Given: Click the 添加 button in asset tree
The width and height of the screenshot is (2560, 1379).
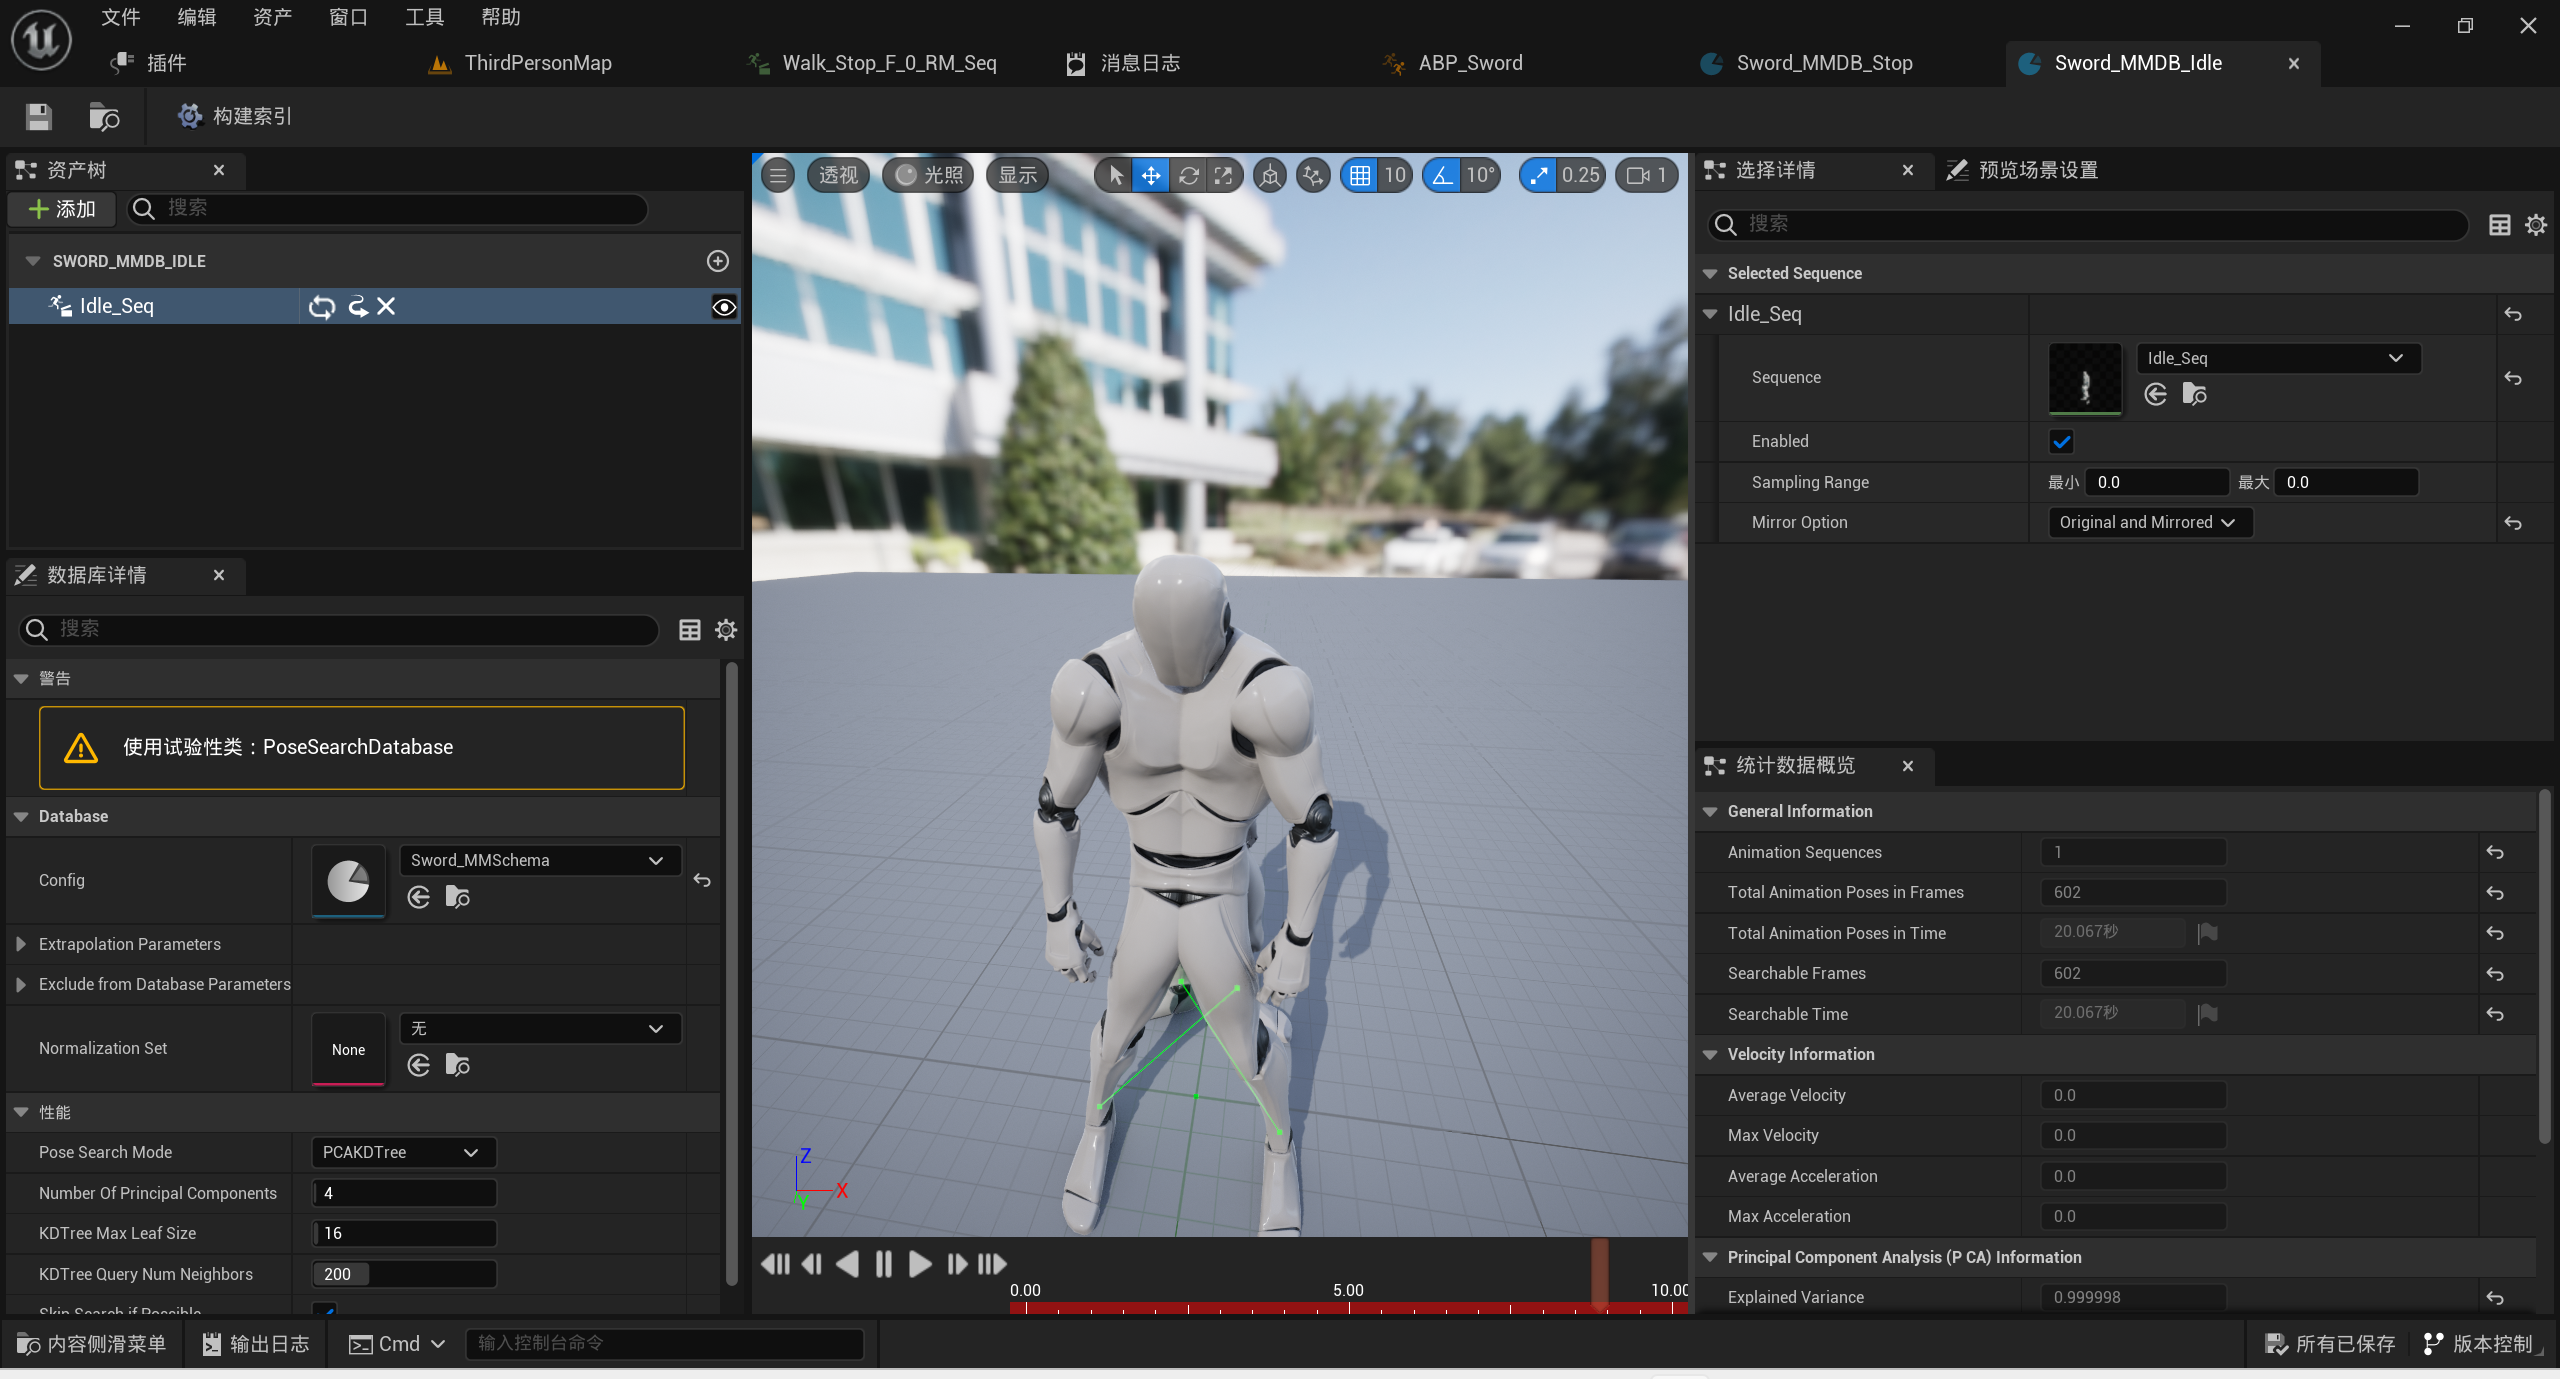Looking at the screenshot, I should pos(62,208).
